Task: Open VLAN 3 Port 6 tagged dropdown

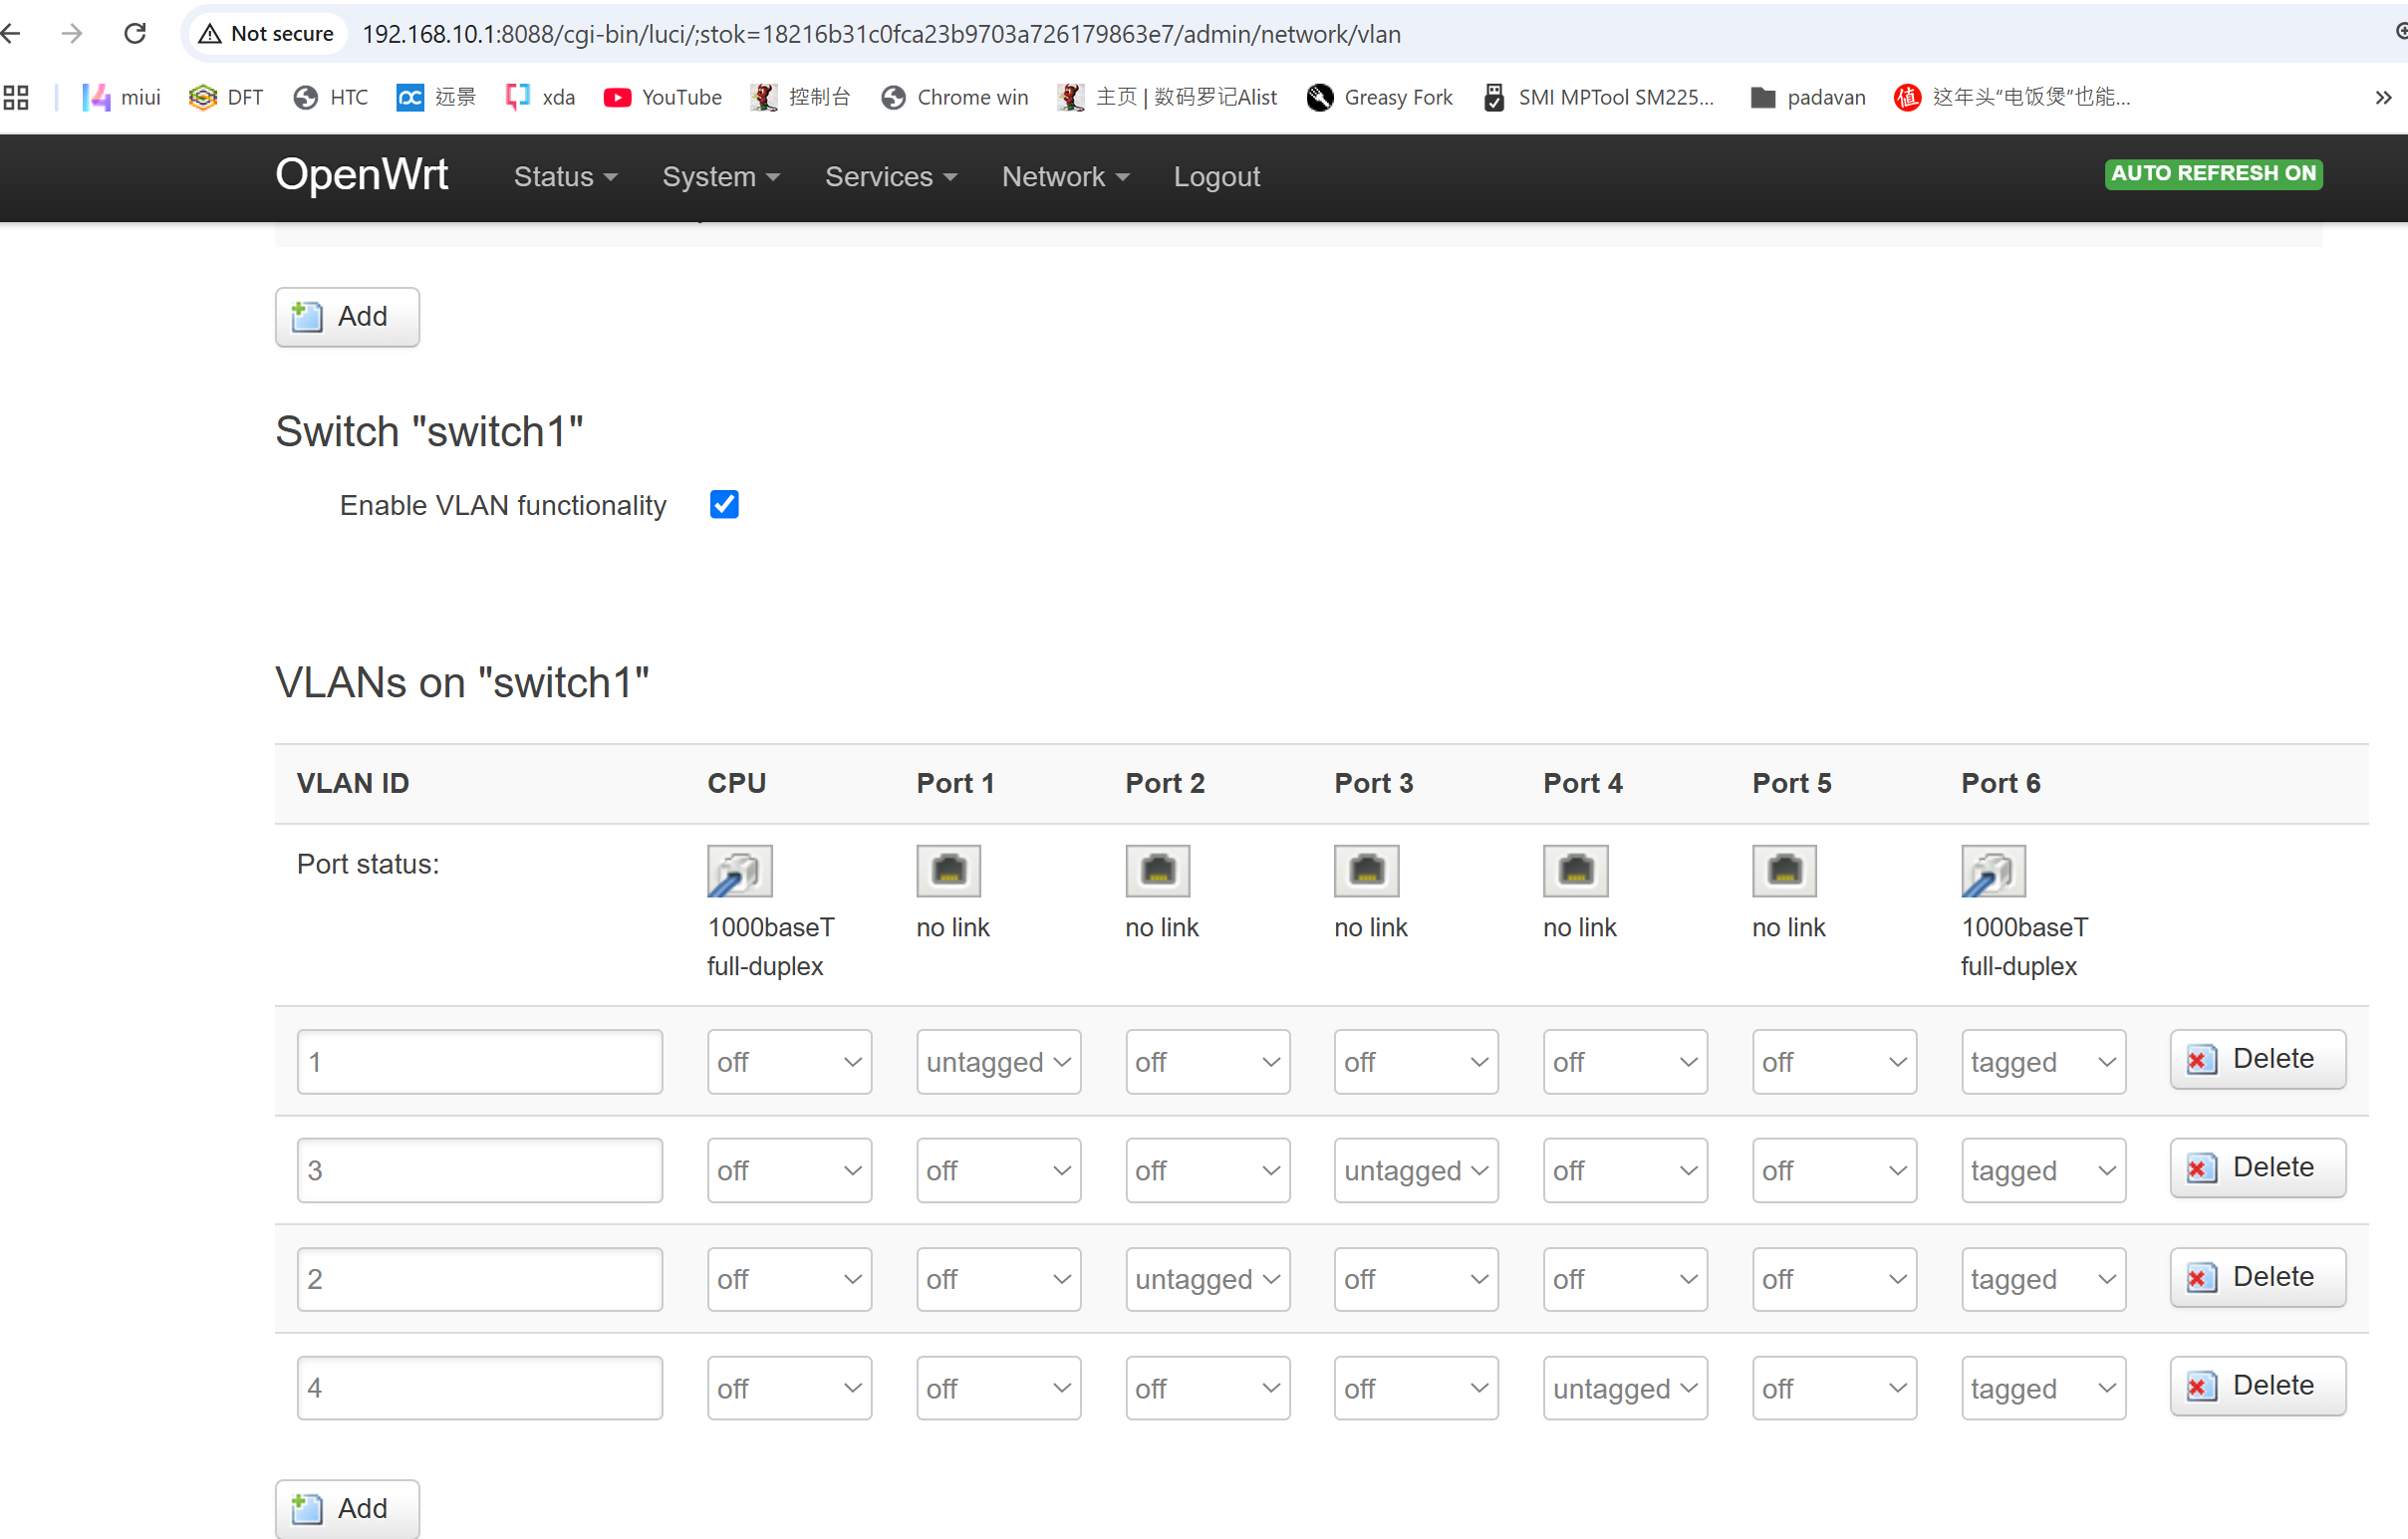Action: coord(2043,1169)
